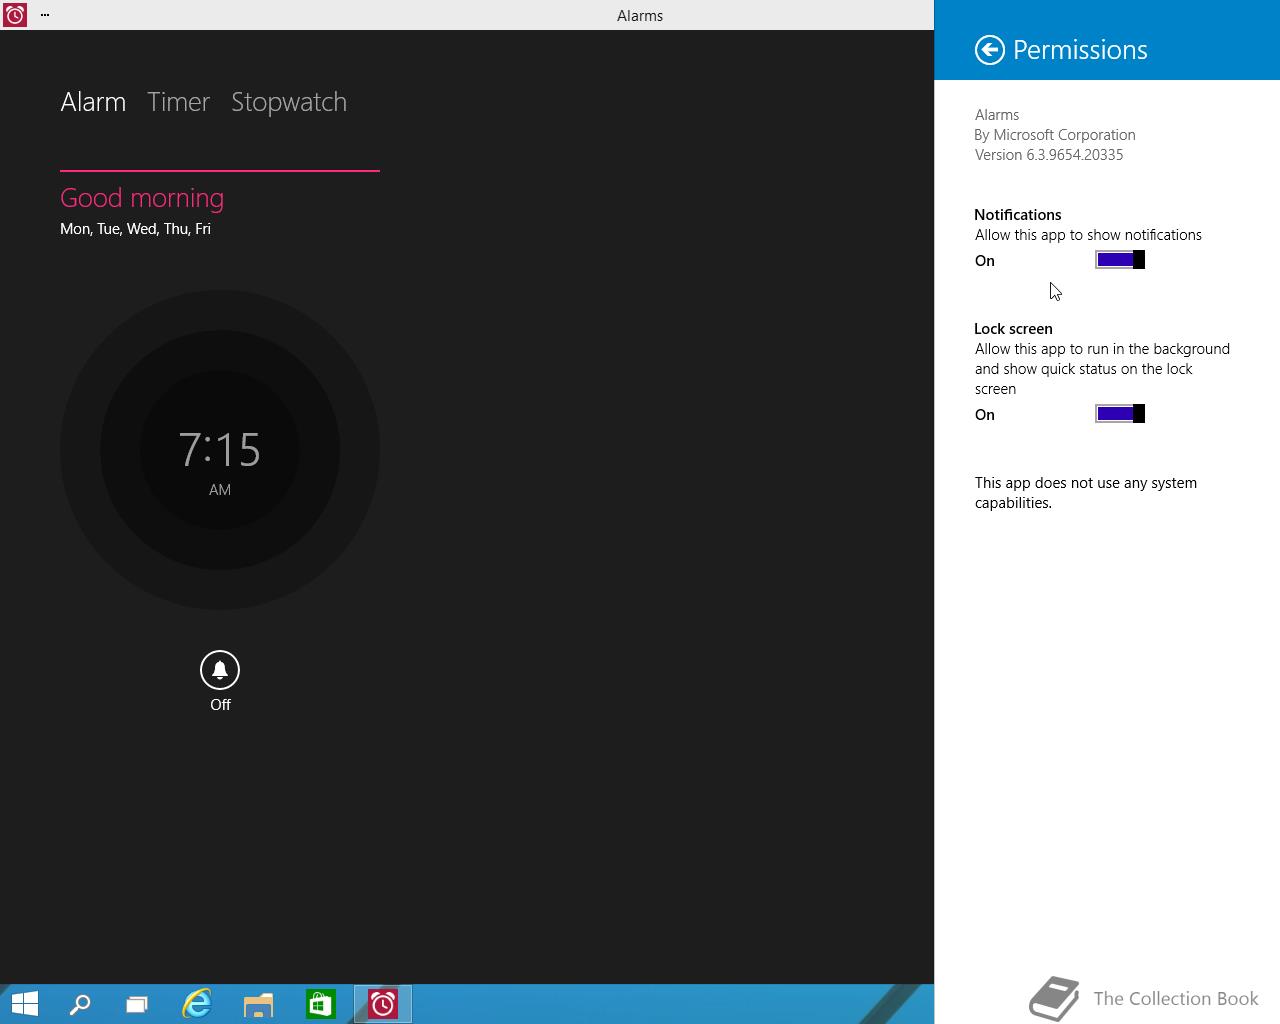The image size is (1280, 1024).
Task: Toggle the Lock screen switch off
Action: (1120, 414)
